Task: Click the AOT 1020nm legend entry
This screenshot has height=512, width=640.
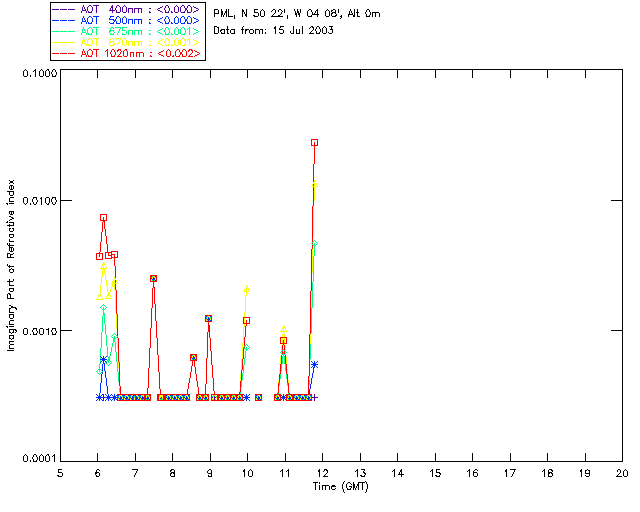Action: click(127, 53)
